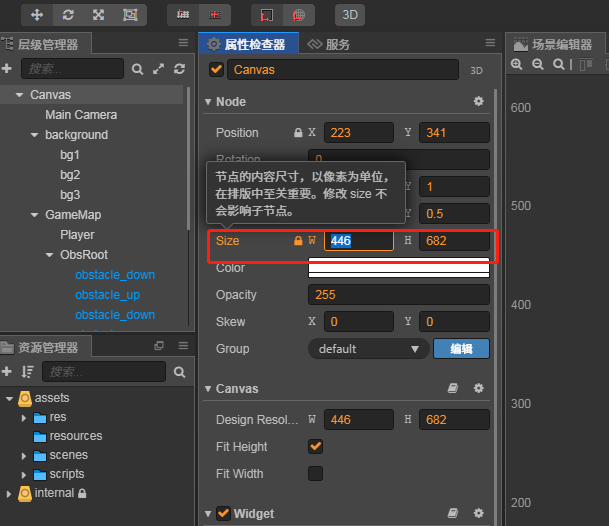Collapse the GameMap node
This screenshot has width=609, height=526.
coord(34,215)
